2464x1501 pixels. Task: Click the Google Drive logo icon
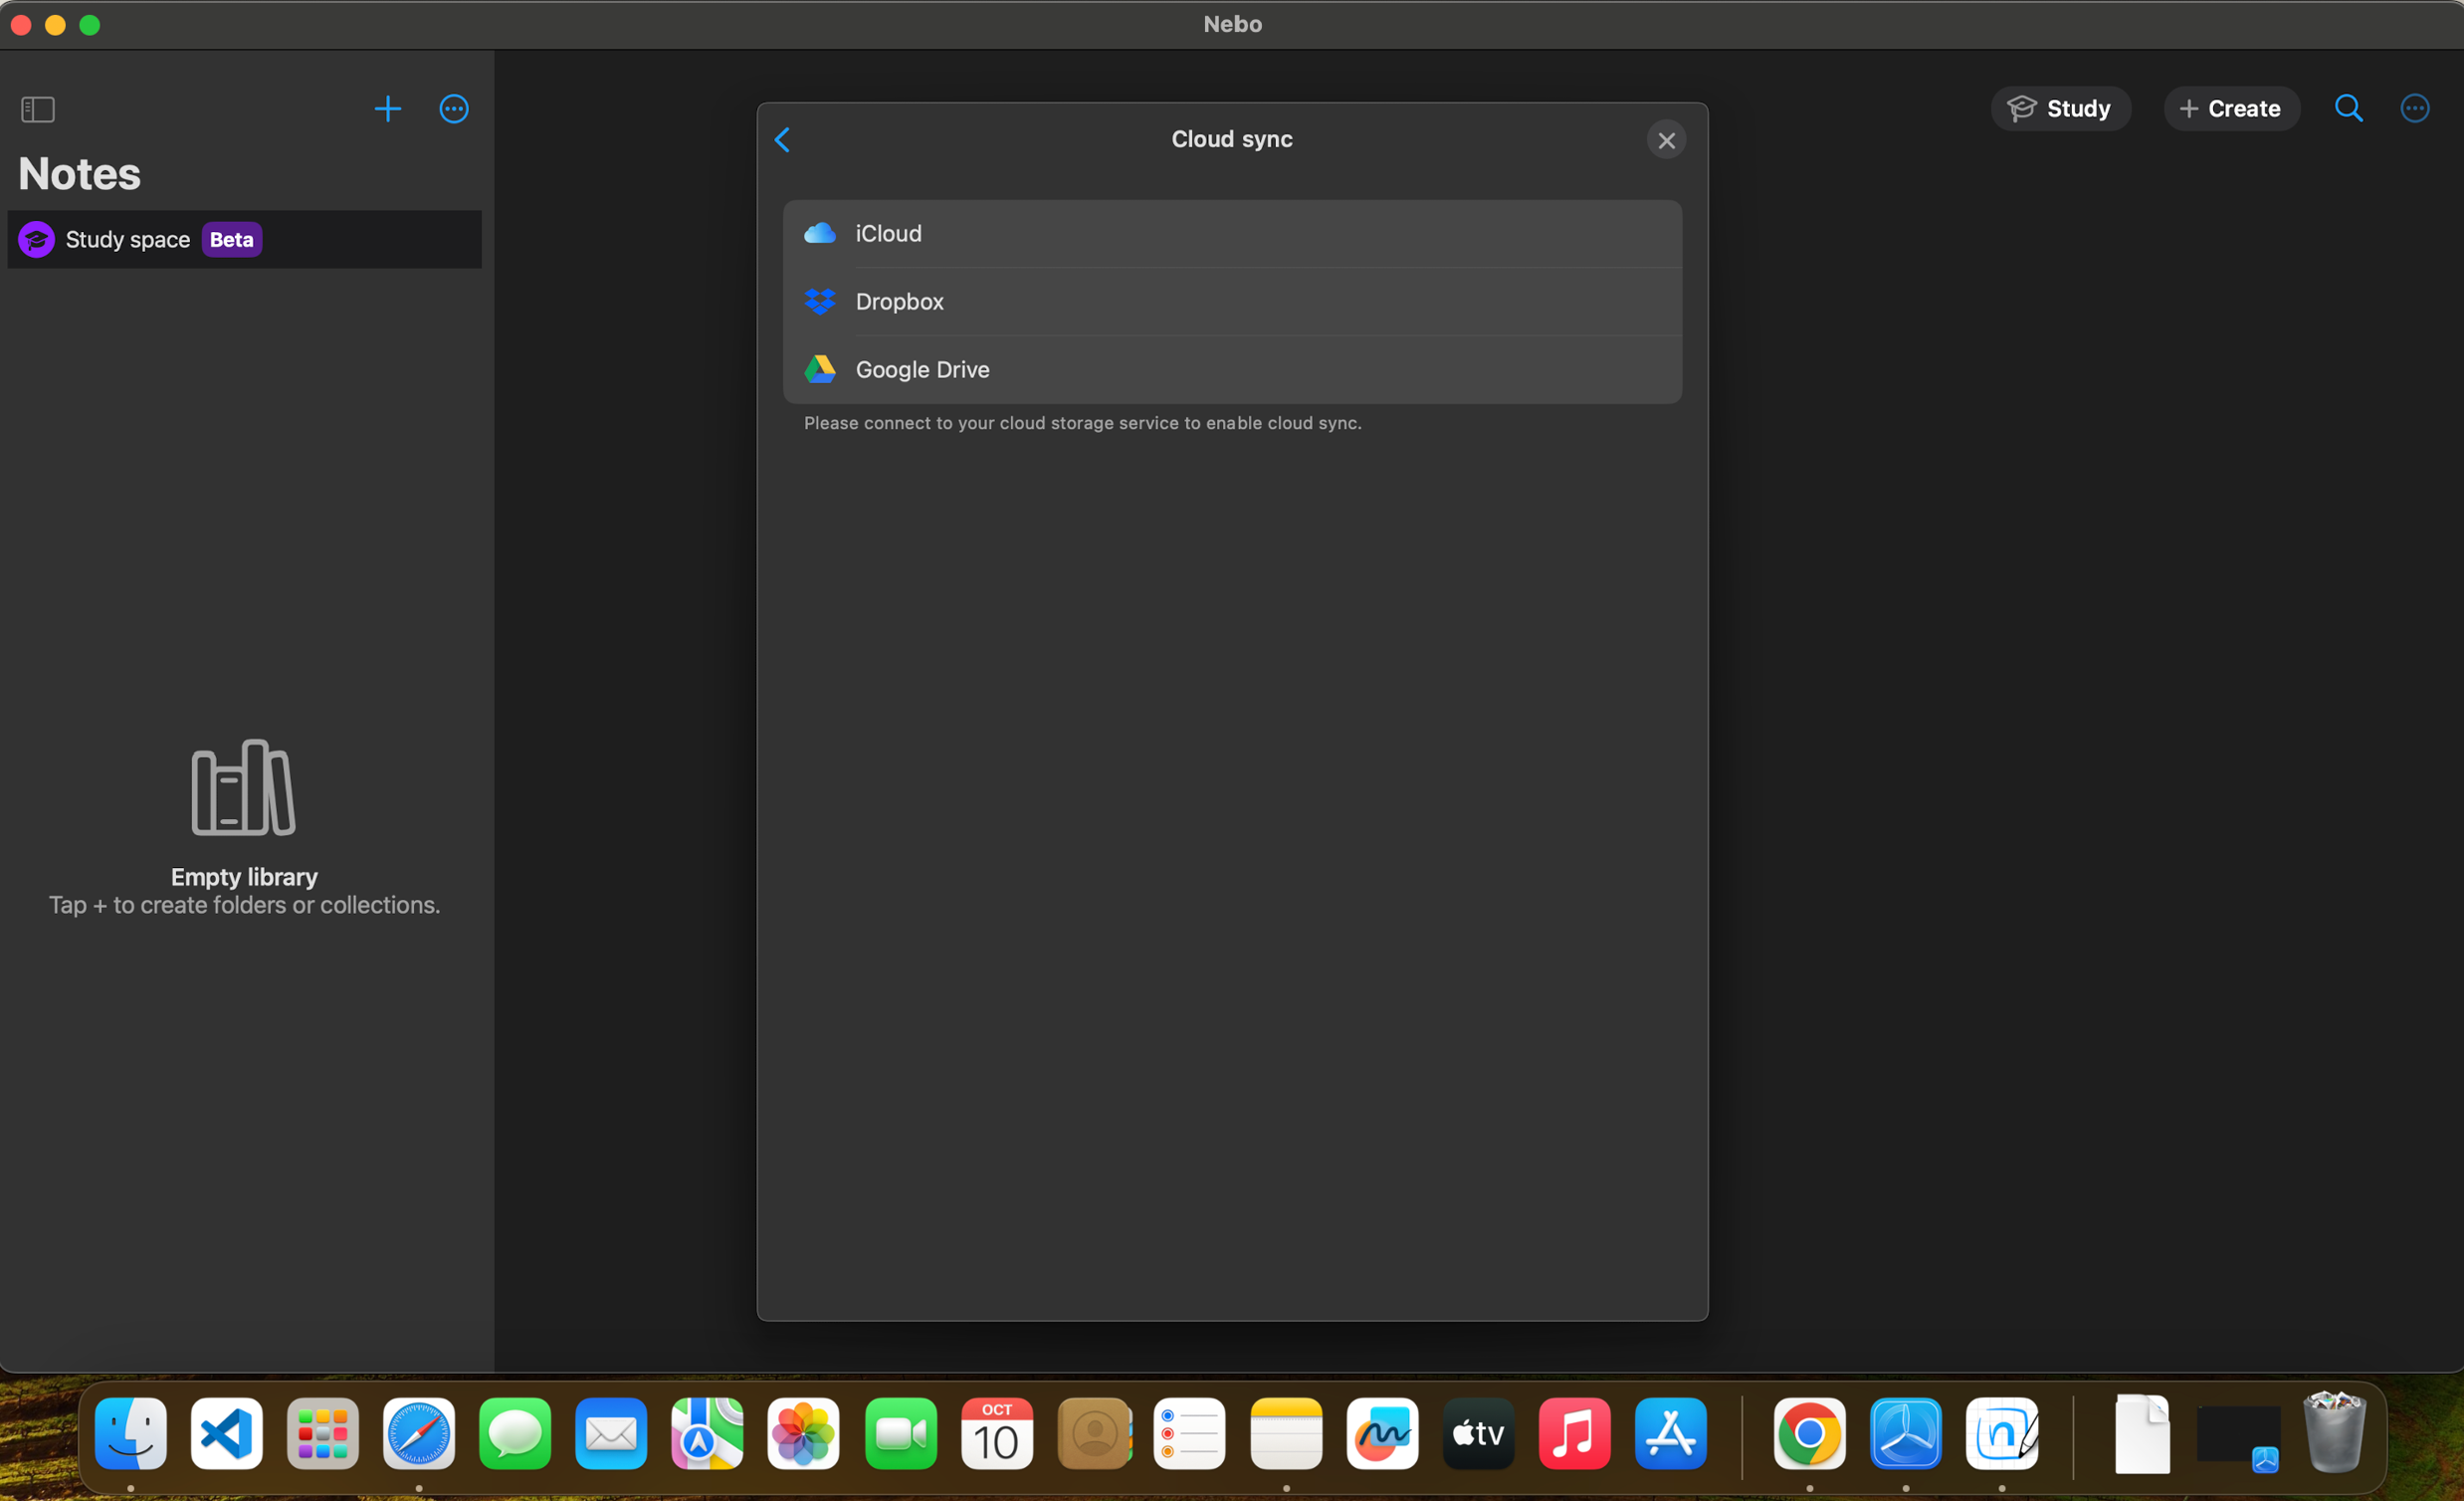pos(820,370)
